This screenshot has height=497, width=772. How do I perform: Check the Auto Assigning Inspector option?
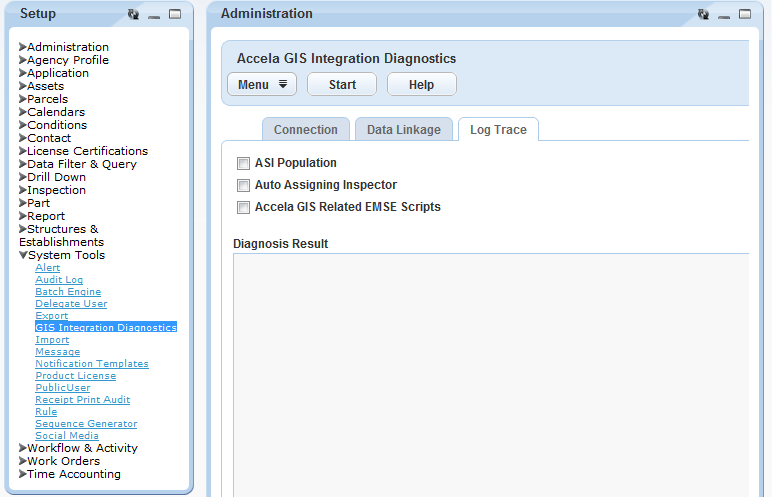click(x=243, y=185)
